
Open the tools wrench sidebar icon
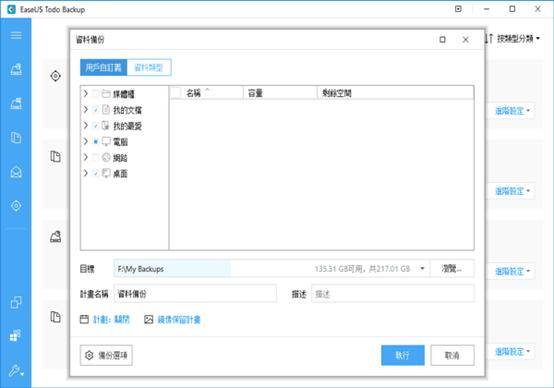[16, 370]
